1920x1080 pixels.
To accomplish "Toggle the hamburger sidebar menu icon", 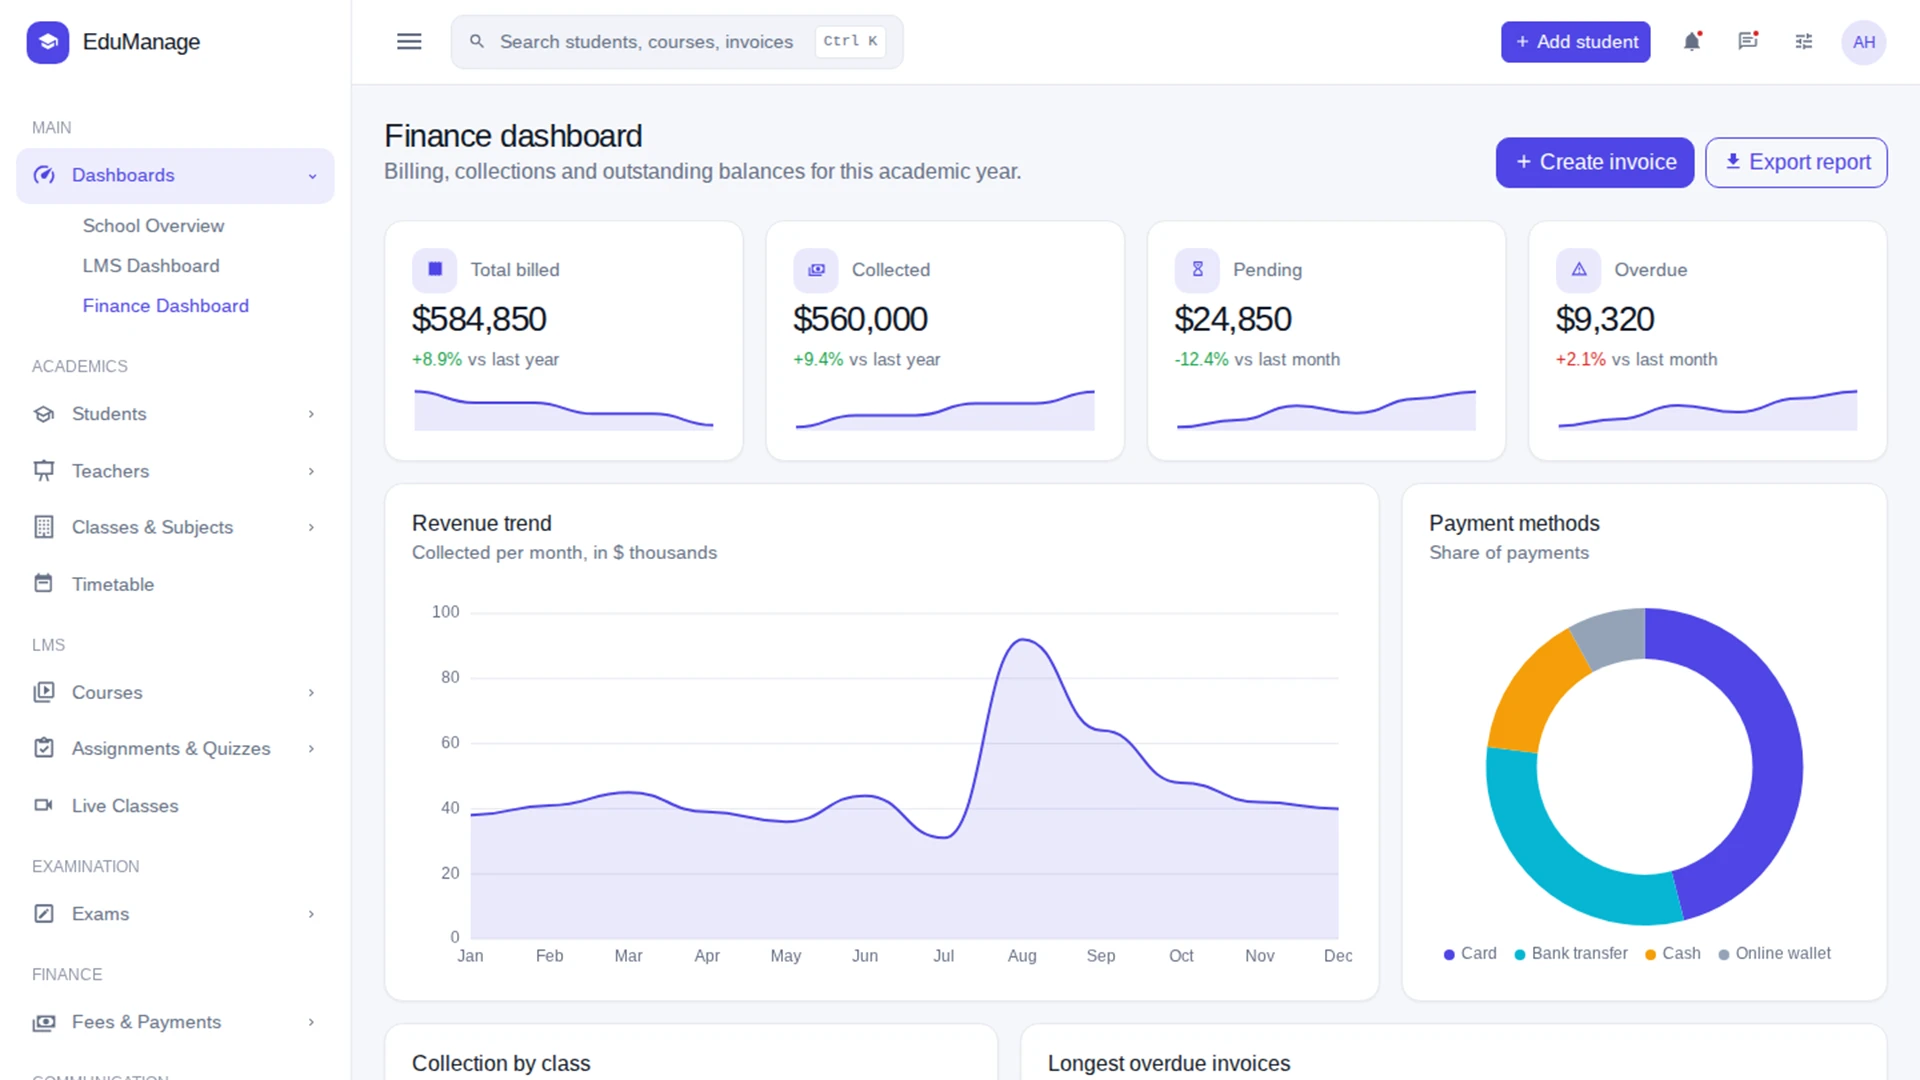I will pos(409,42).
